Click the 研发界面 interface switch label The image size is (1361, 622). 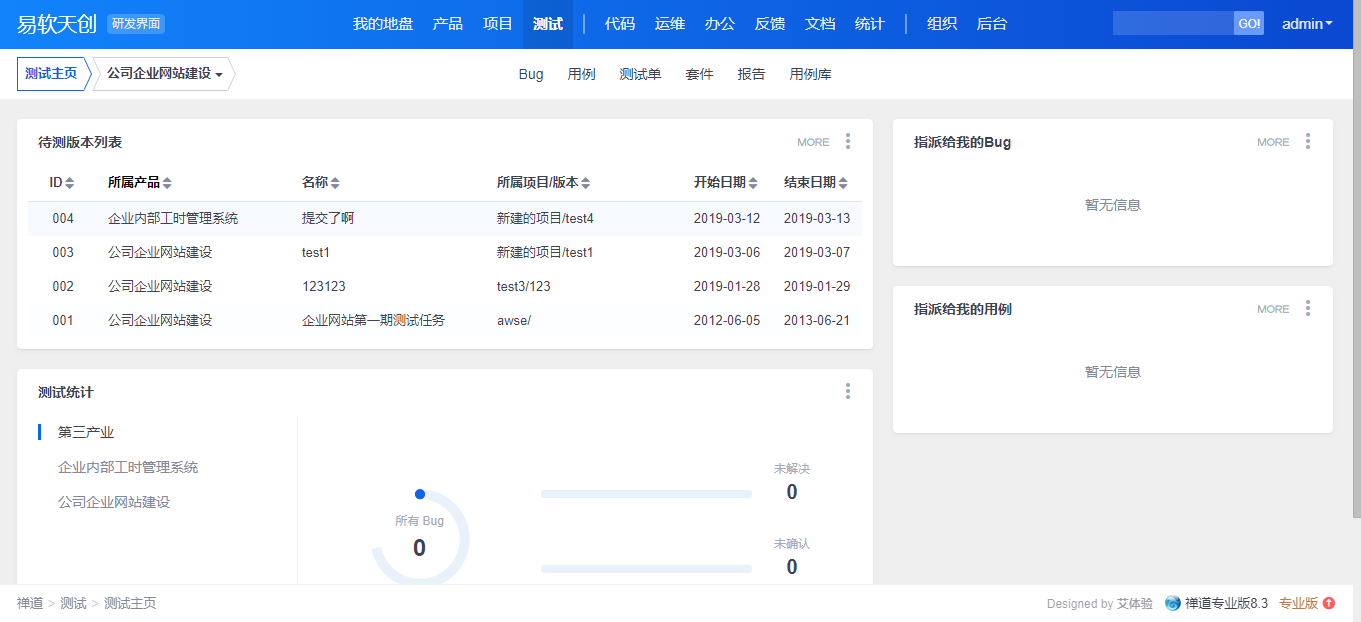click(135, 24)
